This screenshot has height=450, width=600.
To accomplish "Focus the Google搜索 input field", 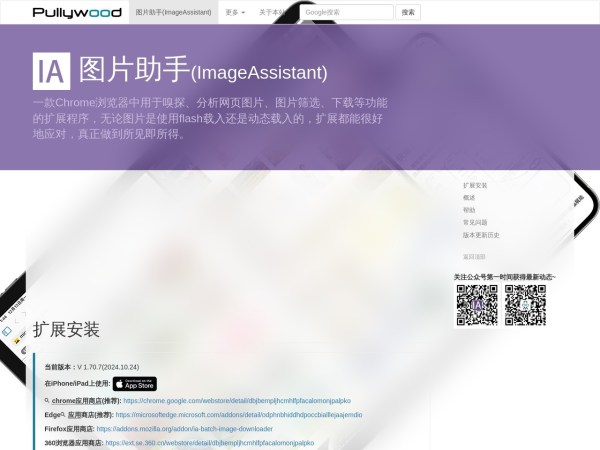I will 346,12.
